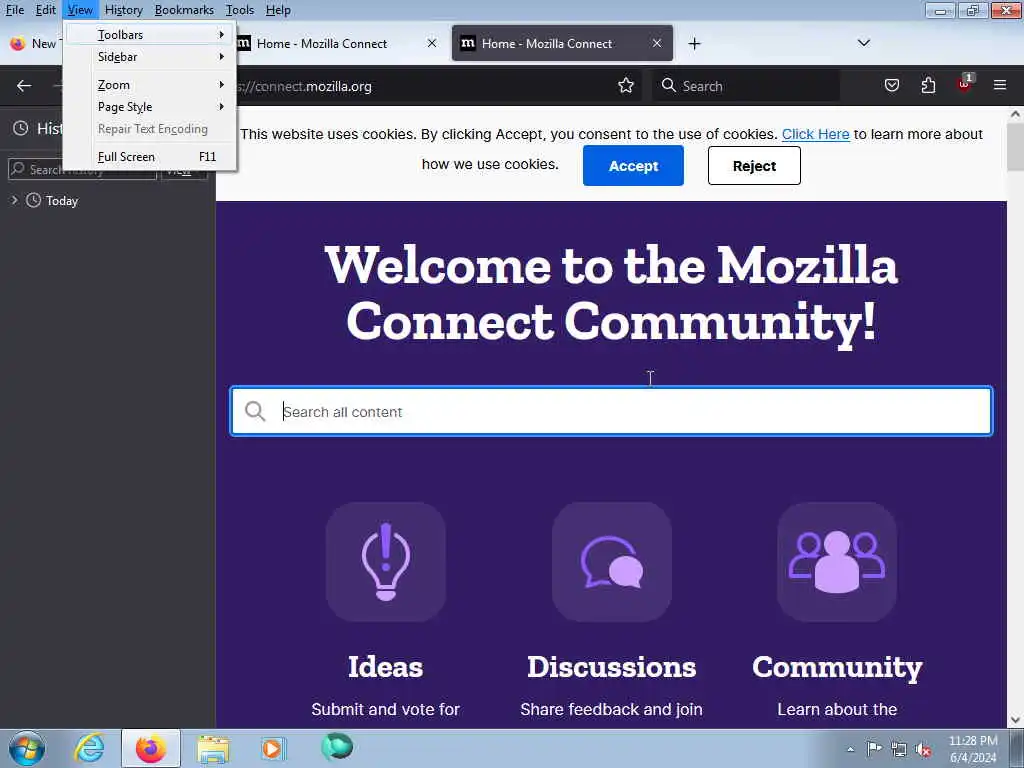Open the Tools menu

pos(240,10)
